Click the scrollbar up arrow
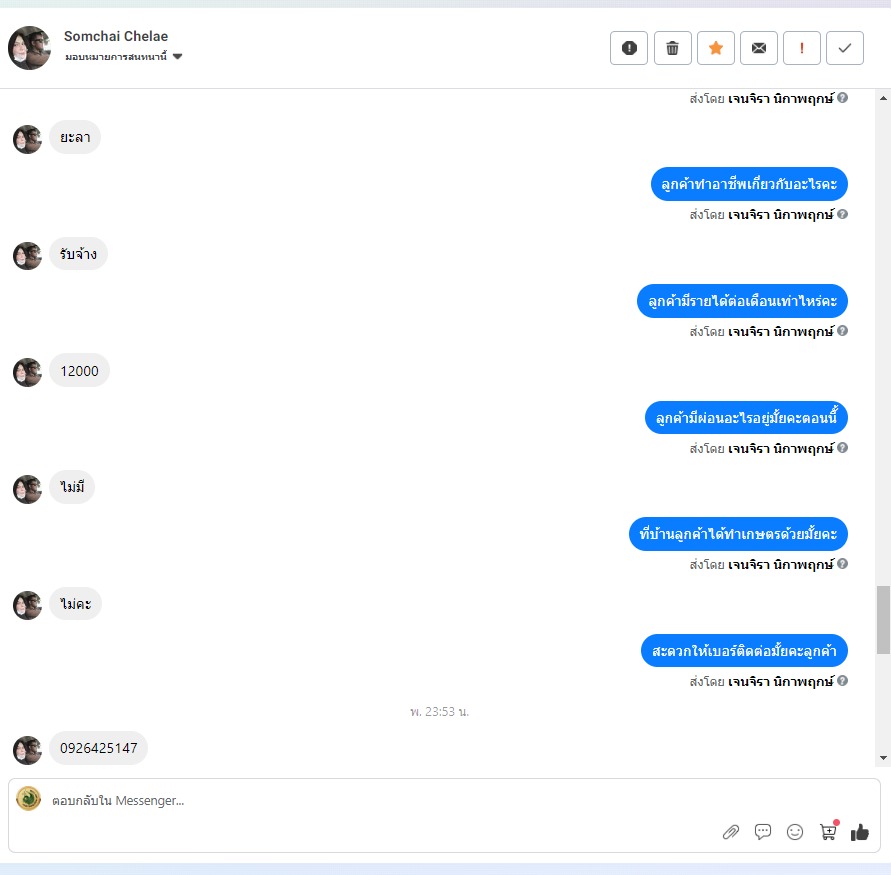The height and width of the screenshot is (875, 891). point(883,98)
